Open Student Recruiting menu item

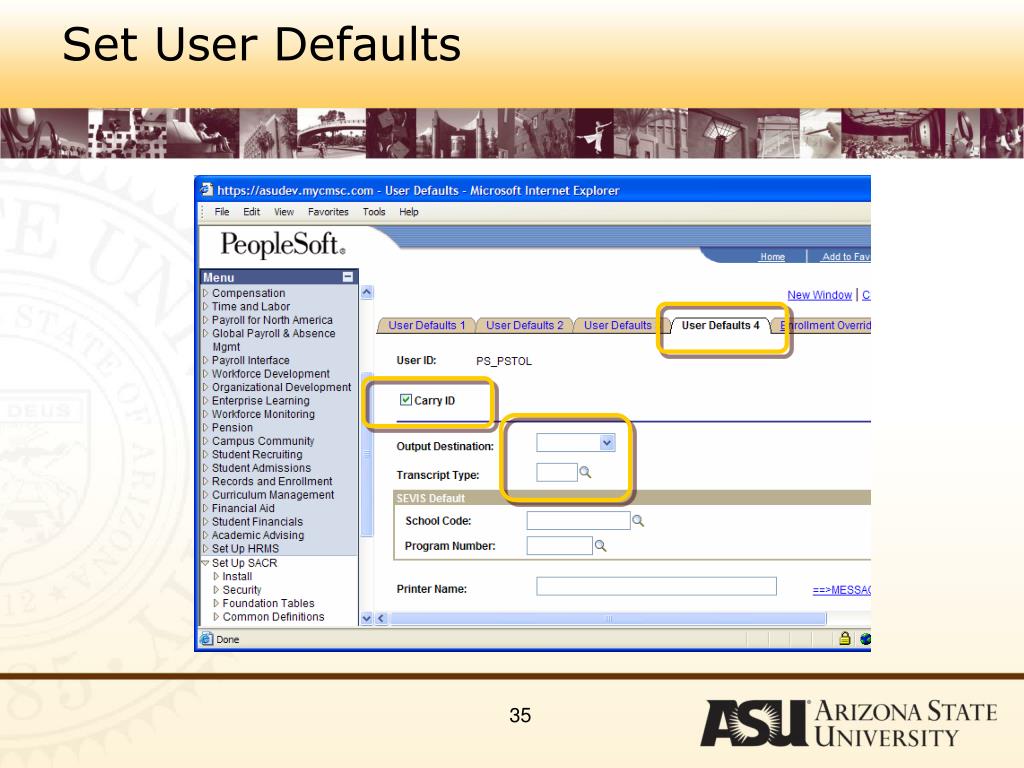point(257,455)
